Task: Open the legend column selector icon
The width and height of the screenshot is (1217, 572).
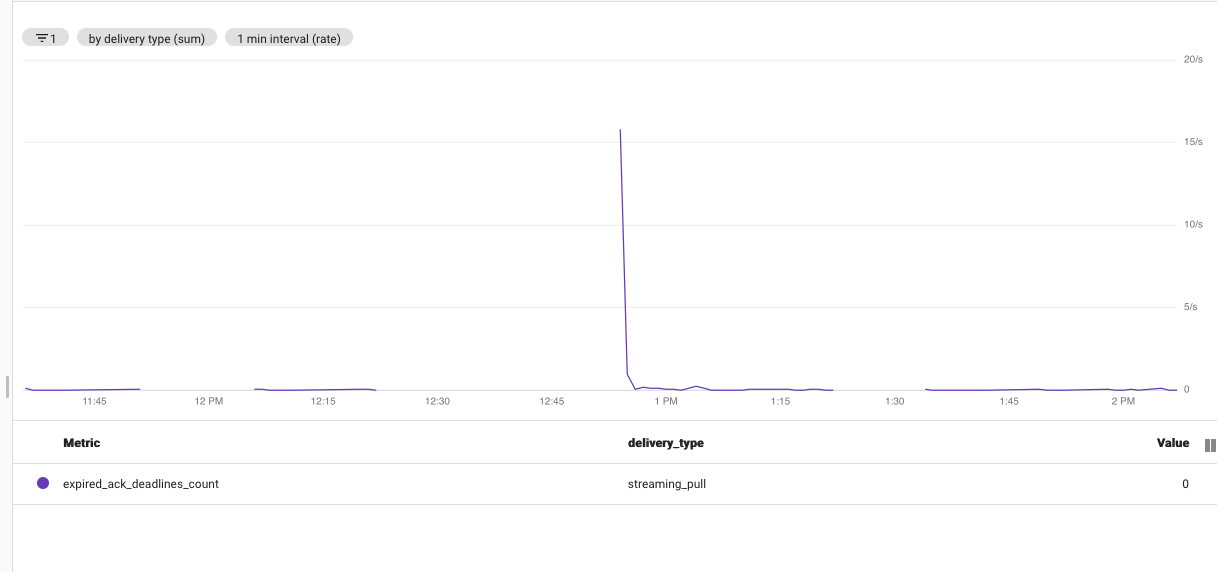Action: (x=1210, y=445)
